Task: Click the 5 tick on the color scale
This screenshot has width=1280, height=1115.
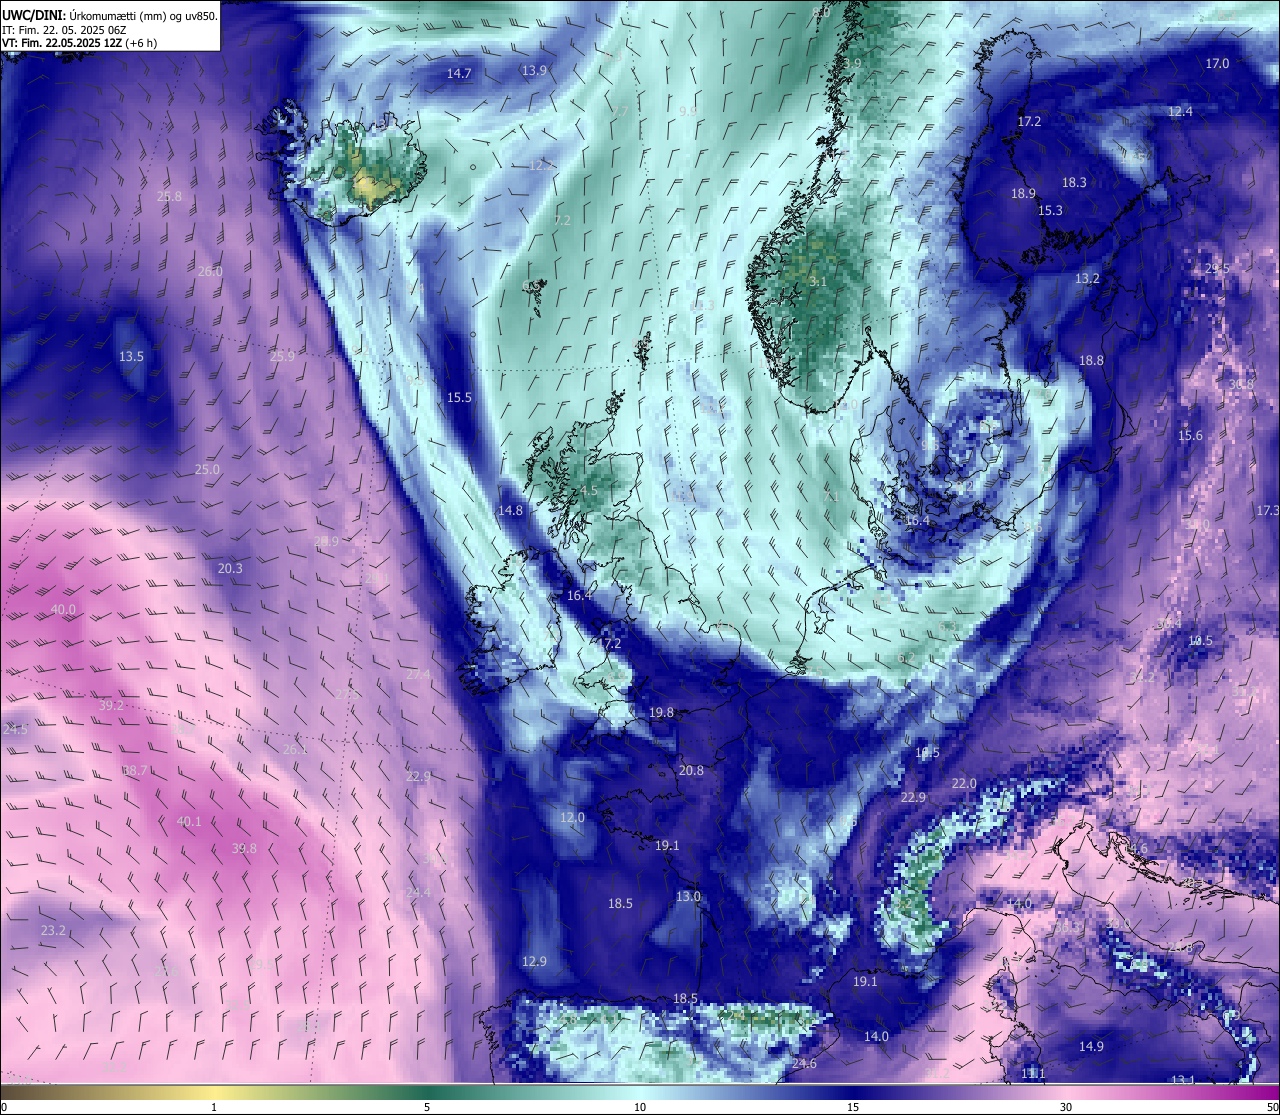Action: coord(427,1107)
